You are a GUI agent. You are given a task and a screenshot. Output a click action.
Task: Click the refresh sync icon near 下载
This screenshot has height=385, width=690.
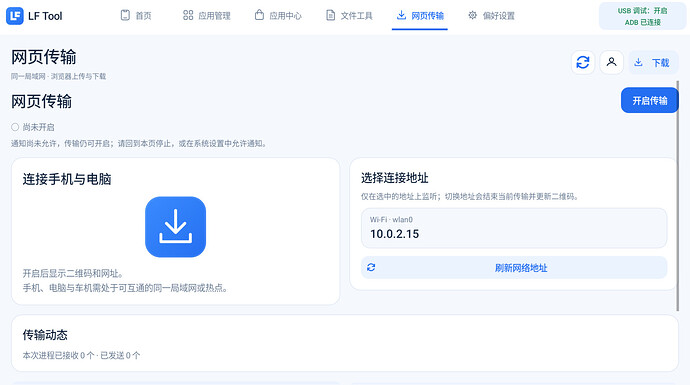click(x=583, y=62)
